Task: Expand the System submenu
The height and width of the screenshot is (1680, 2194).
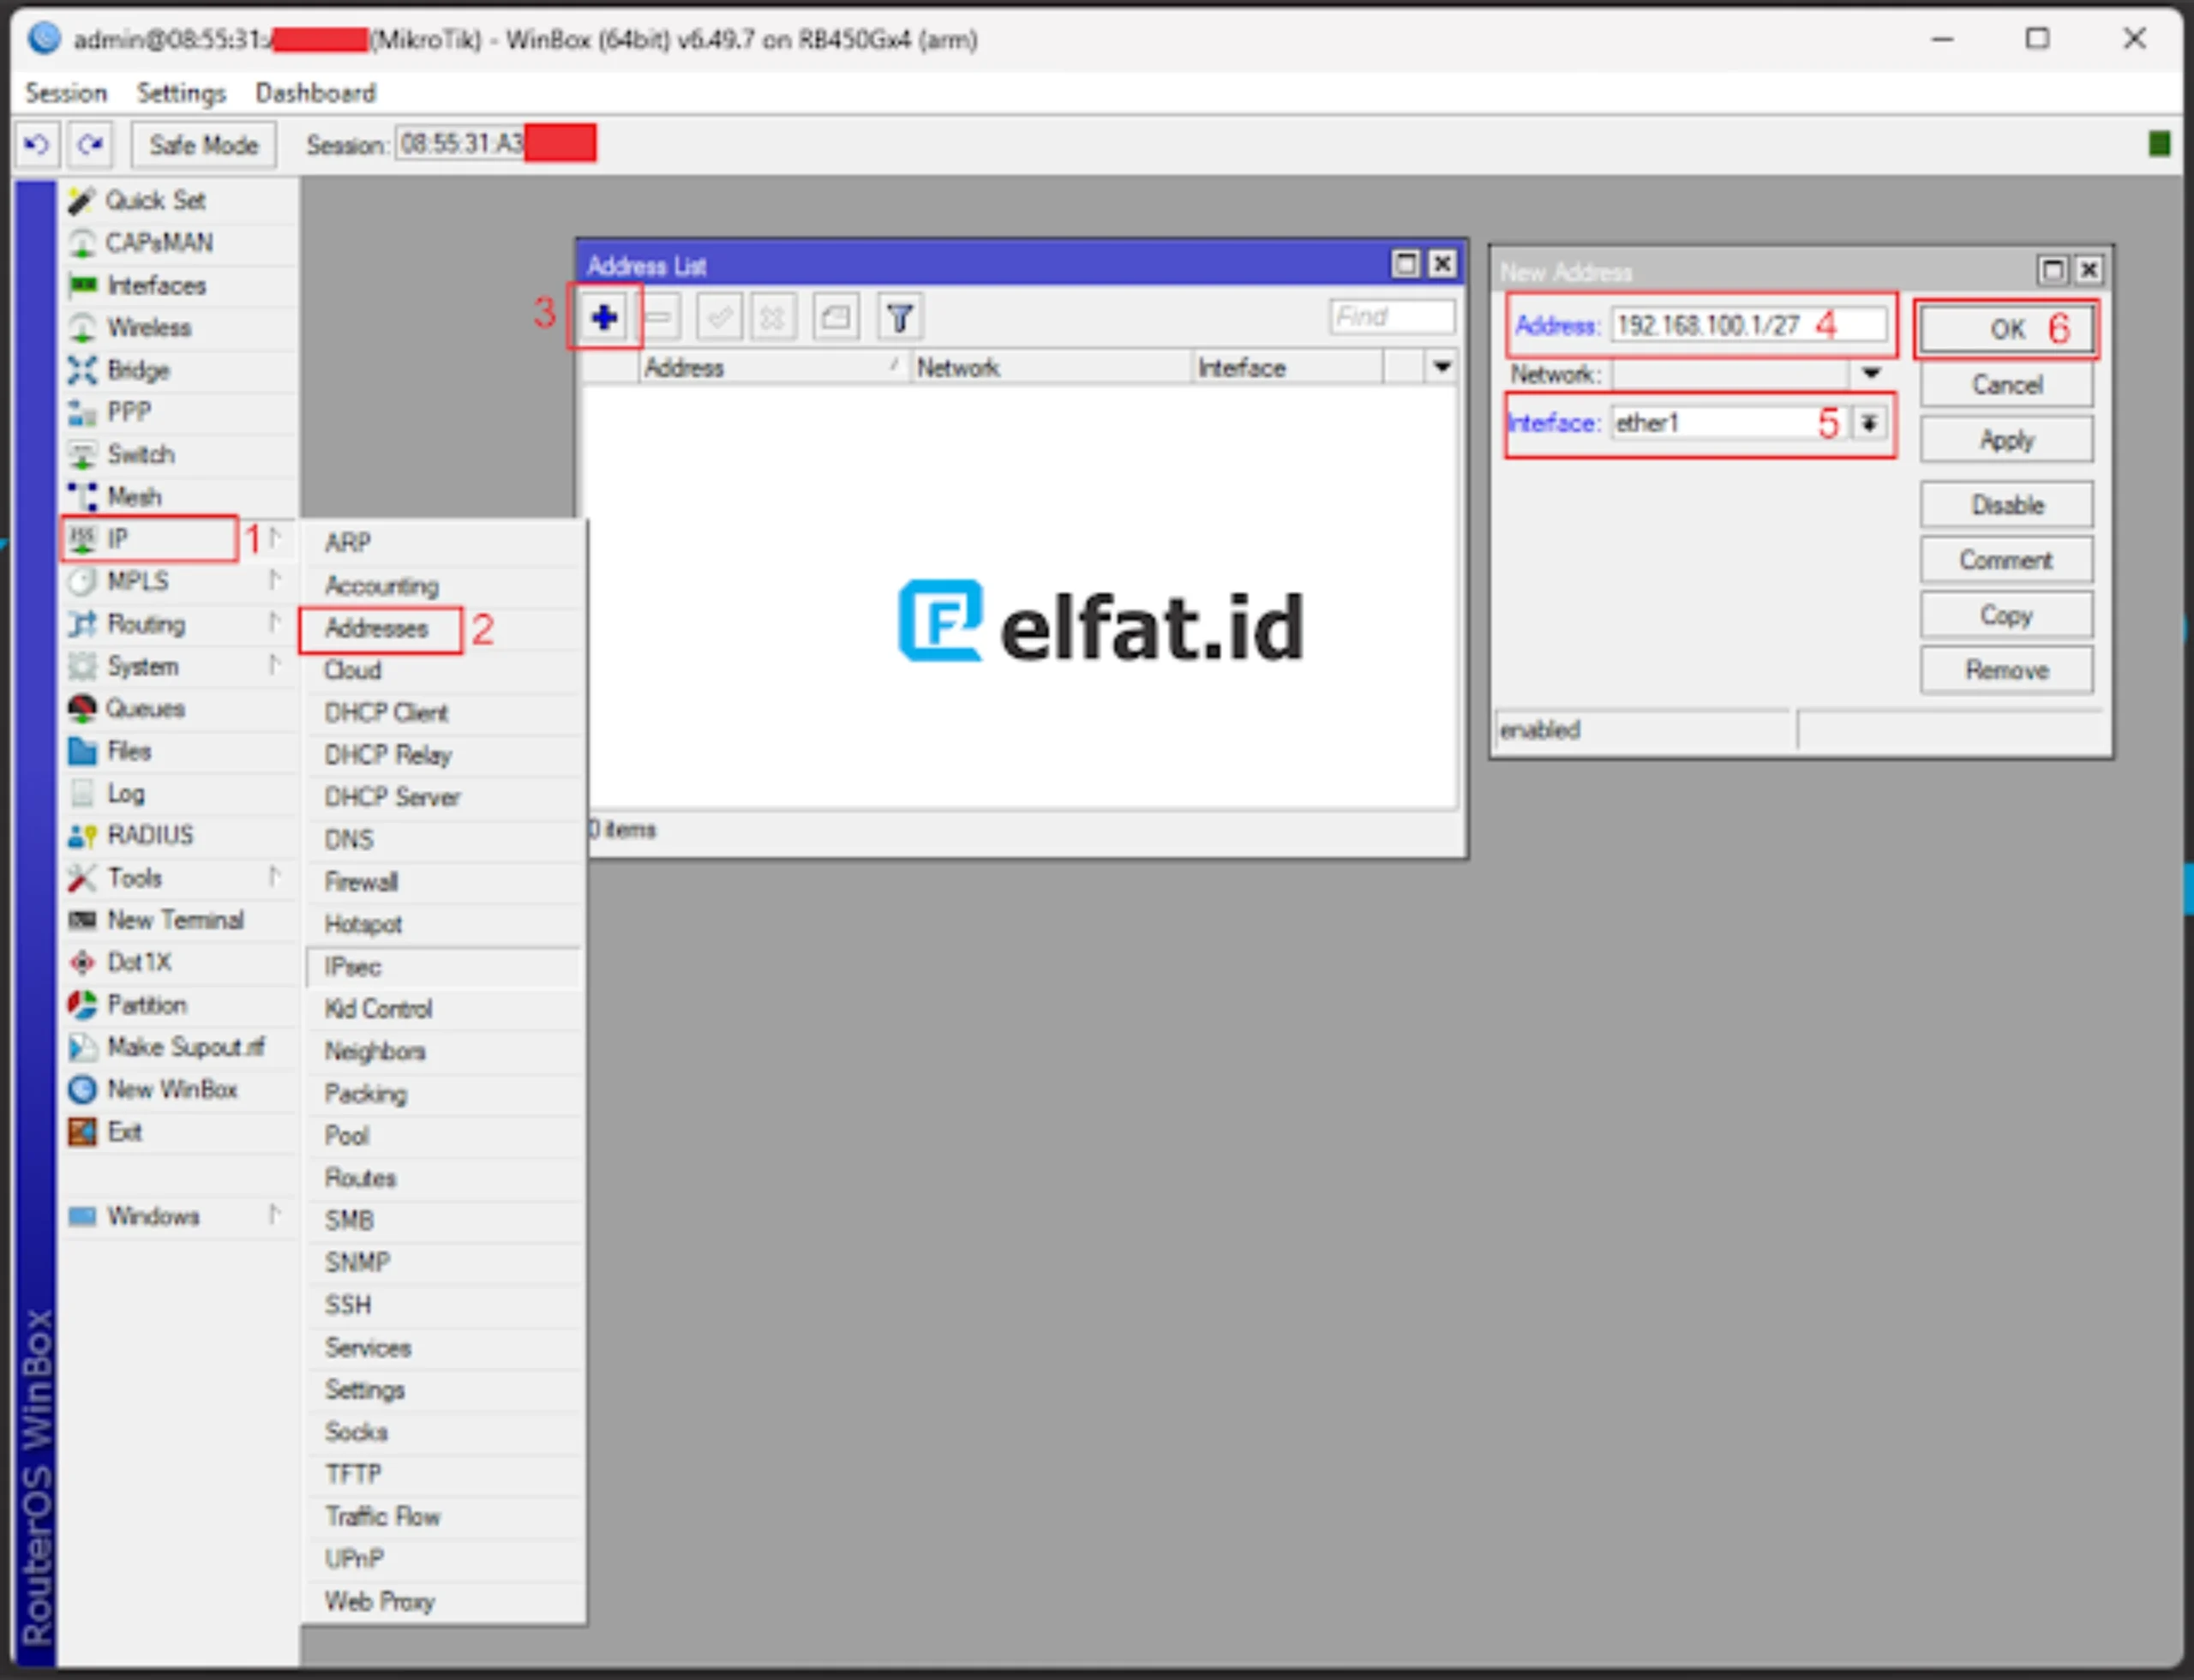Action: pos(177,666)
